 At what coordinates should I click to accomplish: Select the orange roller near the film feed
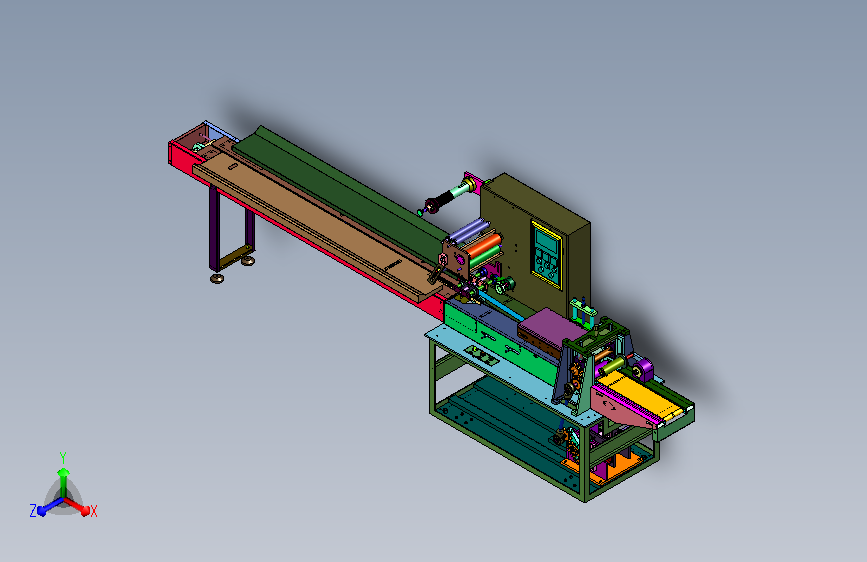(x=485, y=246)
